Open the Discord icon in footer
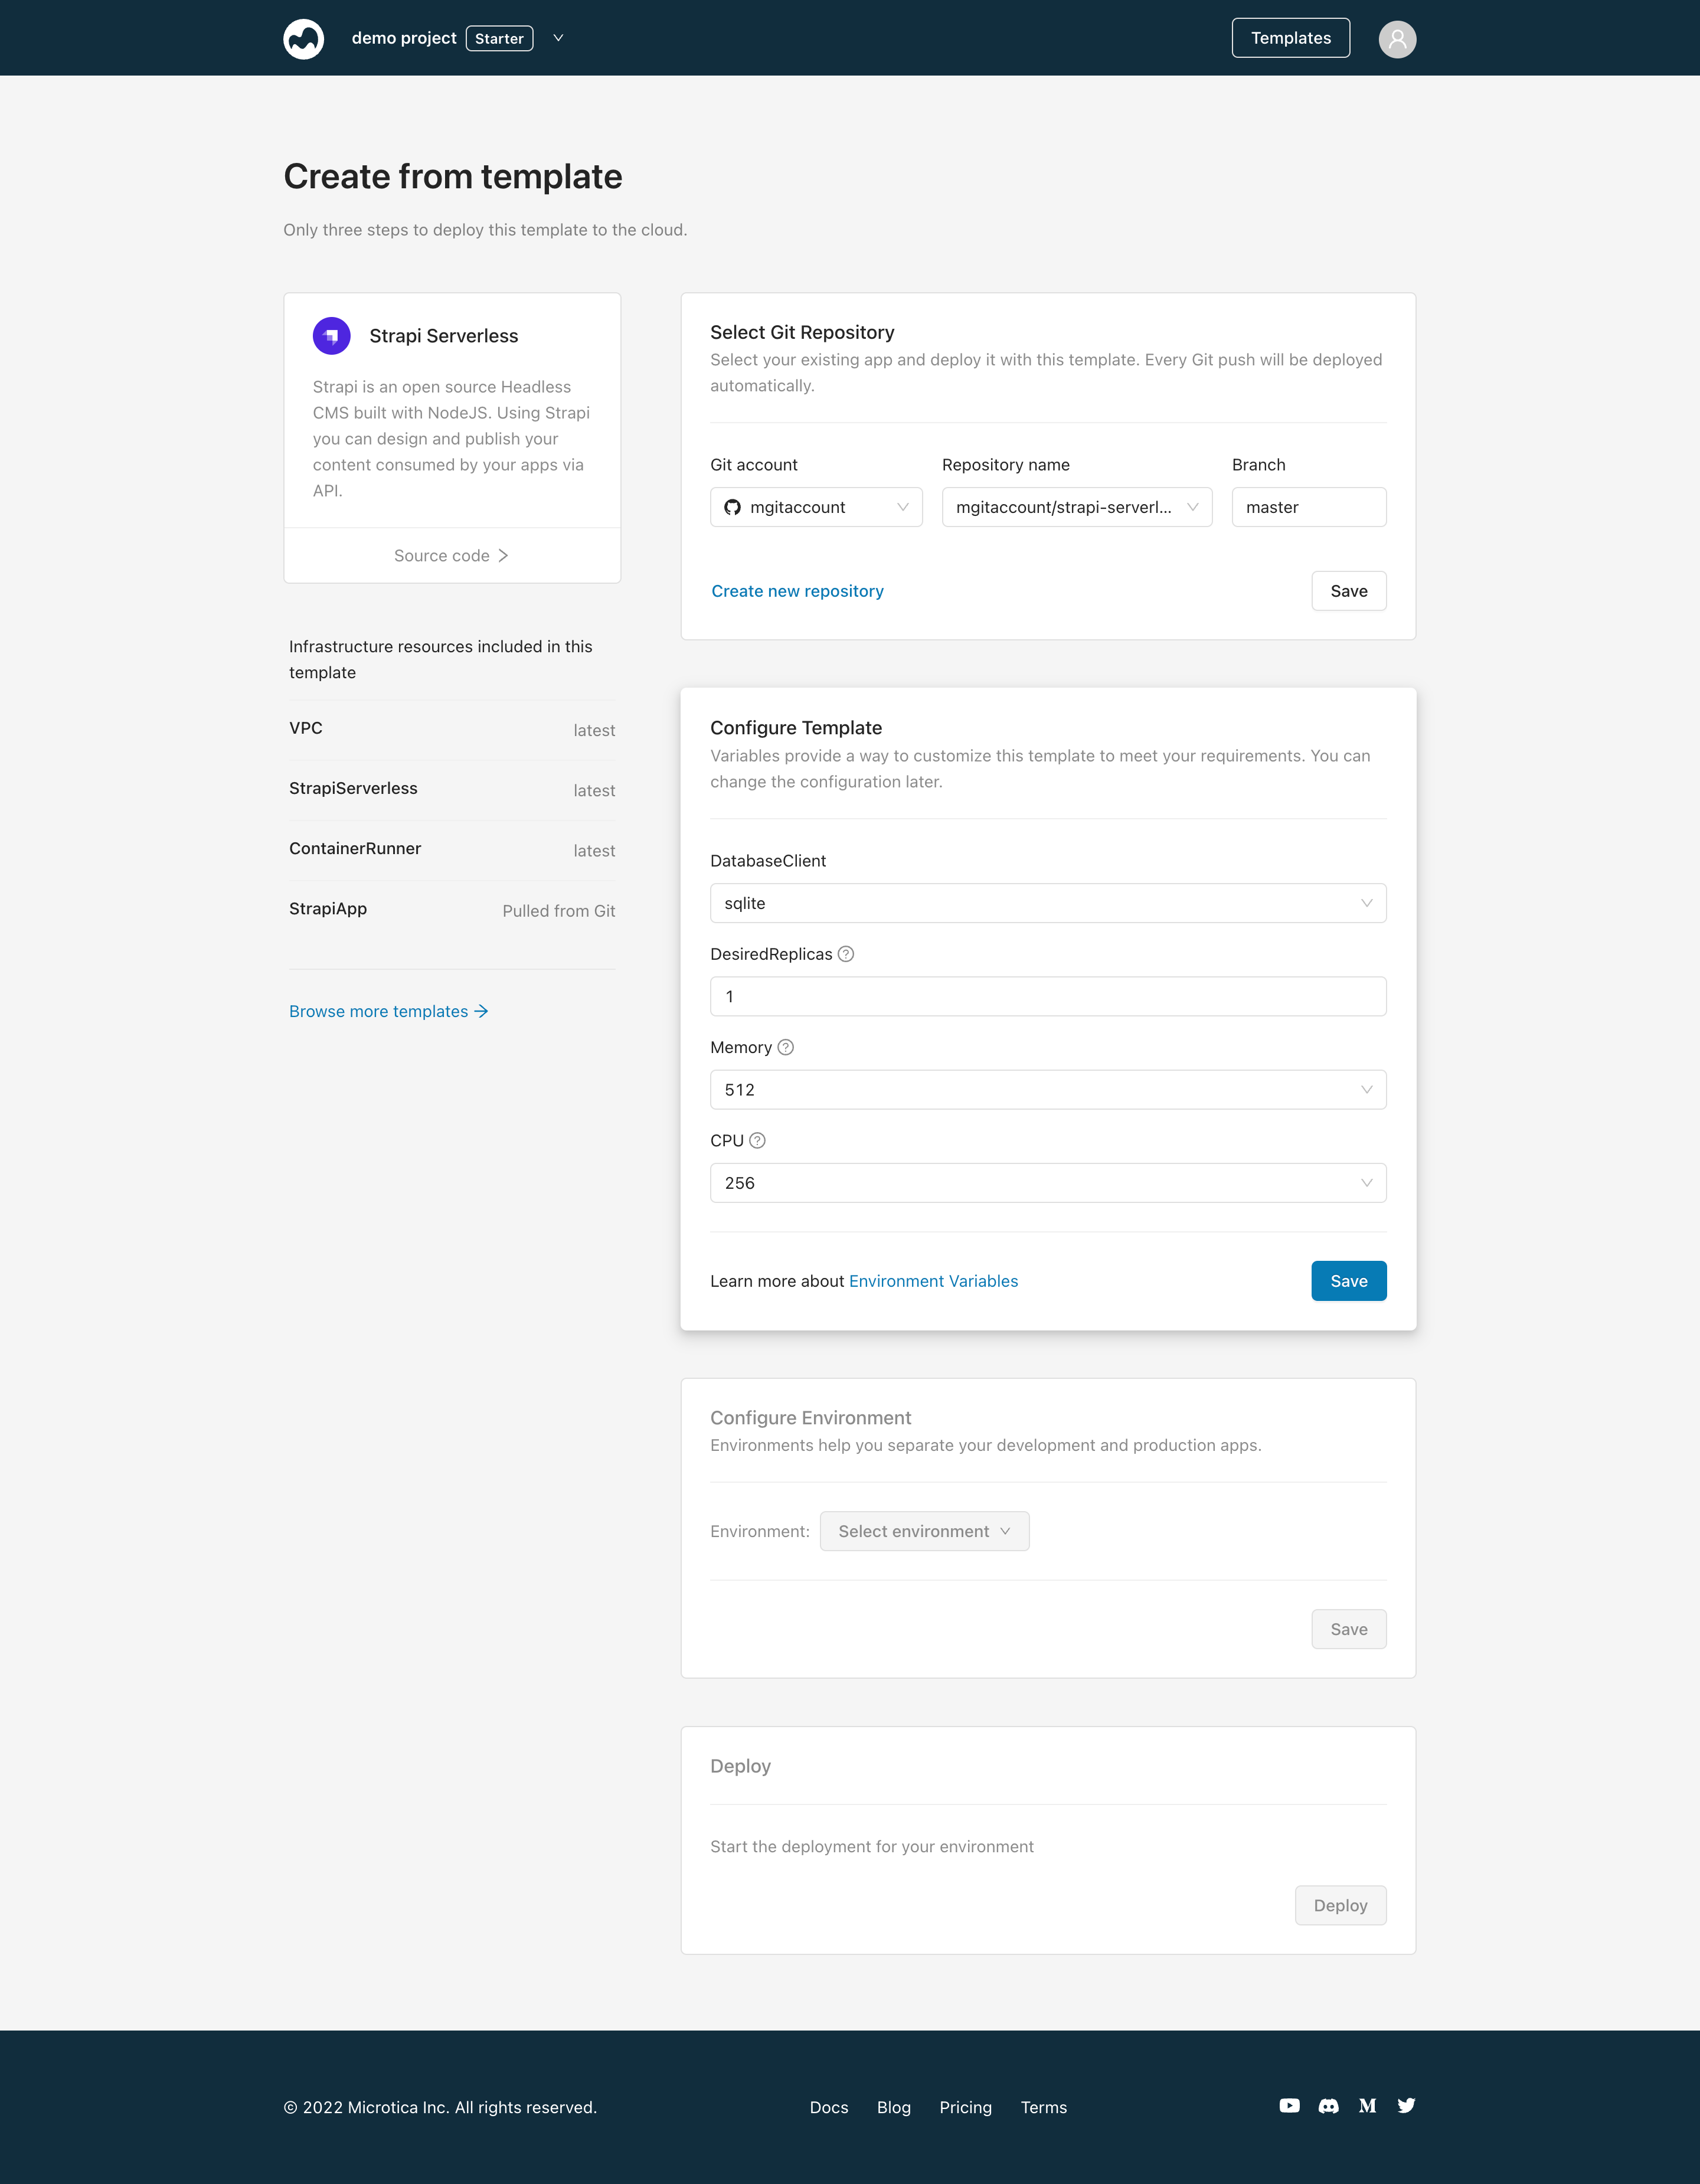The height and width of the screenshot is (2184, 1700). 1328,2105
